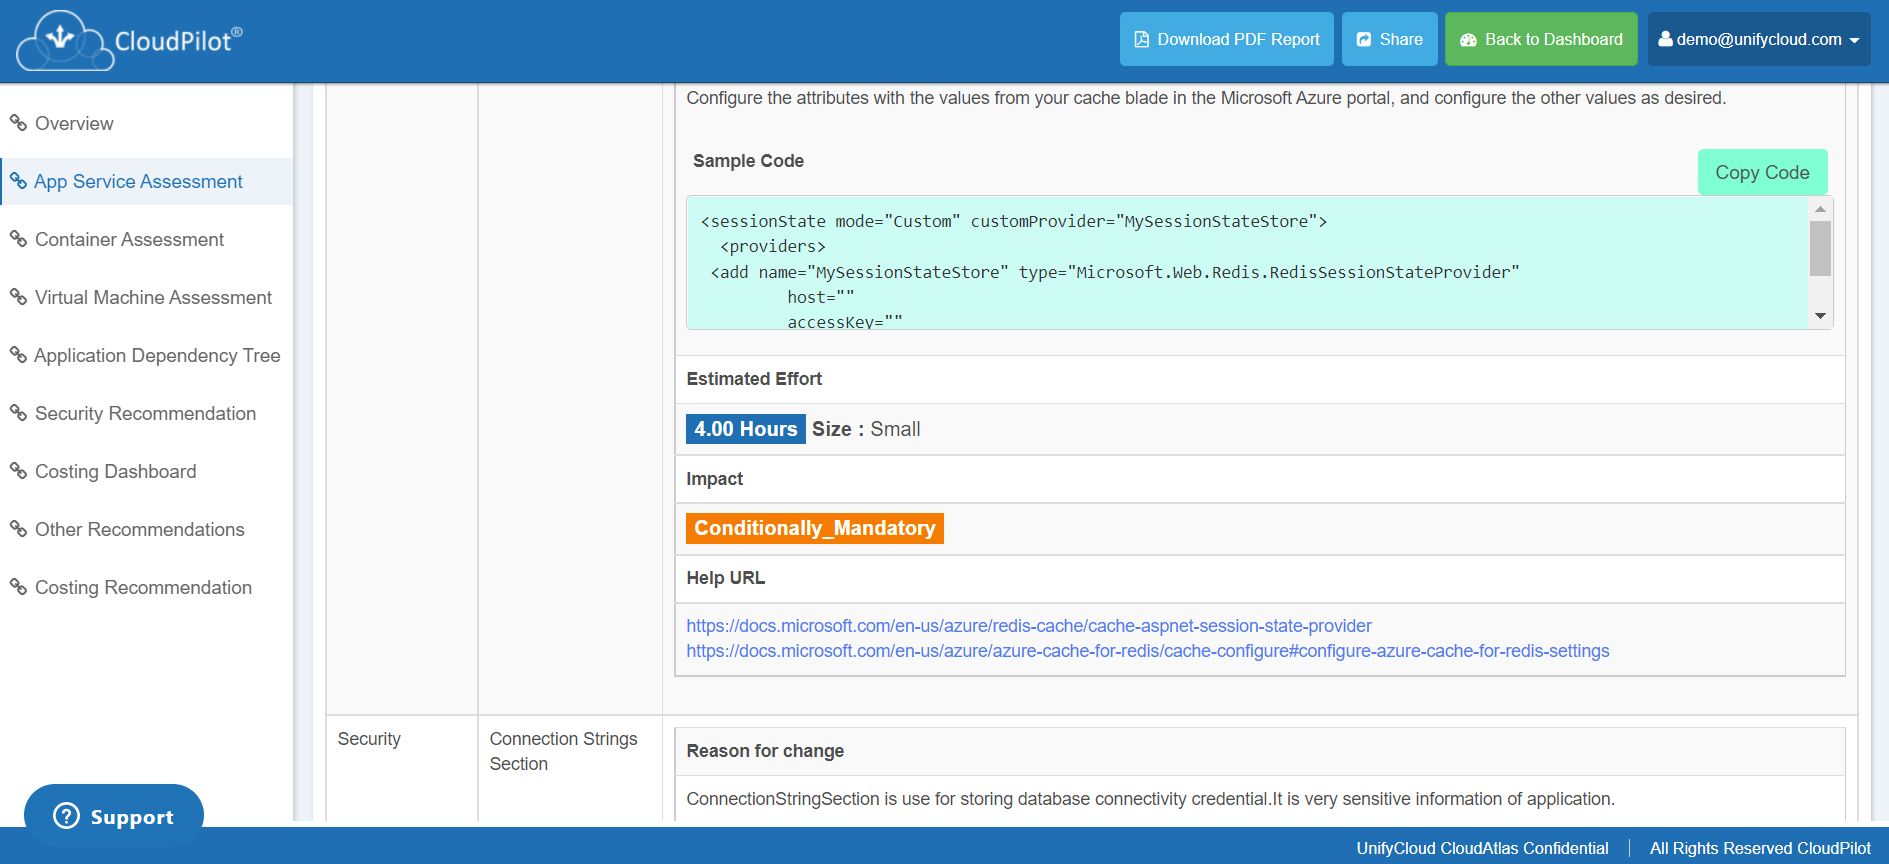Return via Back to Dashboard button
Viewport: 1889px width, 864px height.
point(1541,39)
